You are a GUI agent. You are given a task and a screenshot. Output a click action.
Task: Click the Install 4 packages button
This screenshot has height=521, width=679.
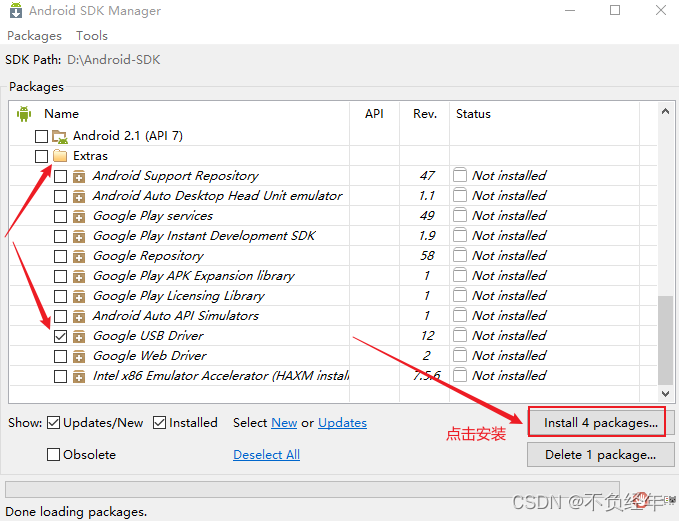[x=601, y=423]
